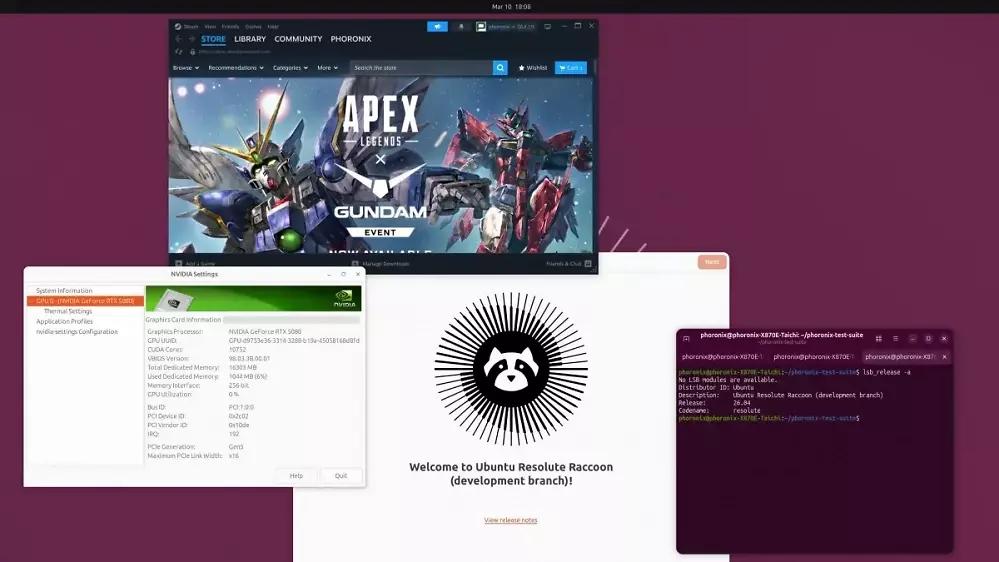Image resolution: width=999 pixels, height=562 pixels.
Task: Click the Steam forward navigation arrow
Action: pyautogui.click(x=191, y=39)
